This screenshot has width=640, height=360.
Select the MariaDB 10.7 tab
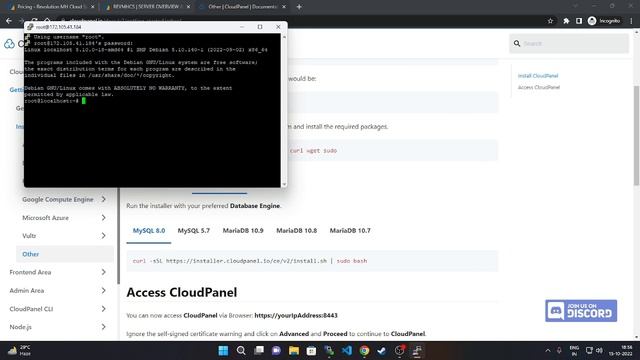[350, 231]
